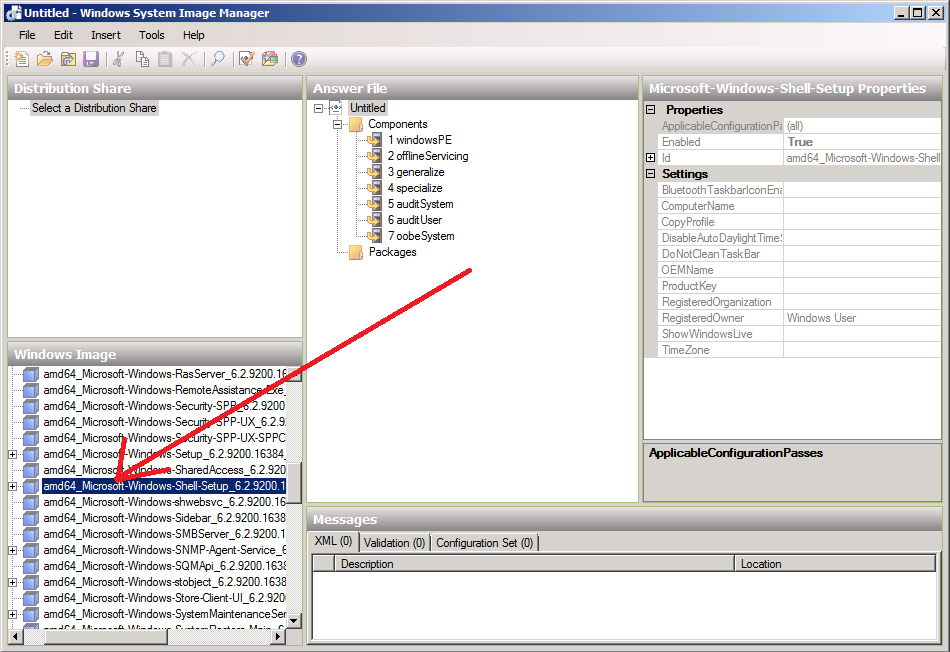Click the Copy toolbar icon
Screen dimensions: 950x652
(142, 59)
